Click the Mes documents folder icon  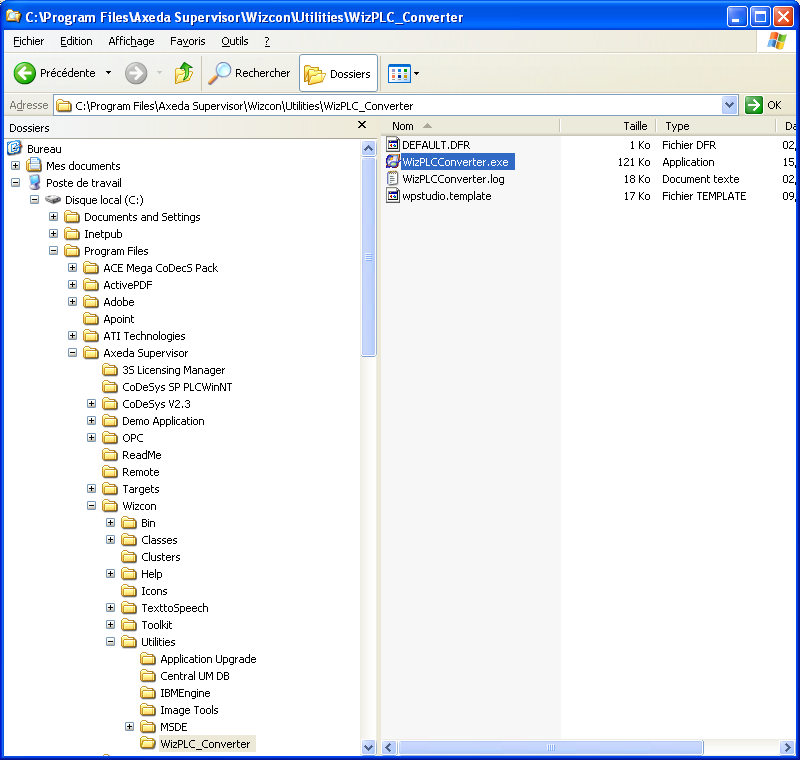pyautogui.click(x=34, y=165)
